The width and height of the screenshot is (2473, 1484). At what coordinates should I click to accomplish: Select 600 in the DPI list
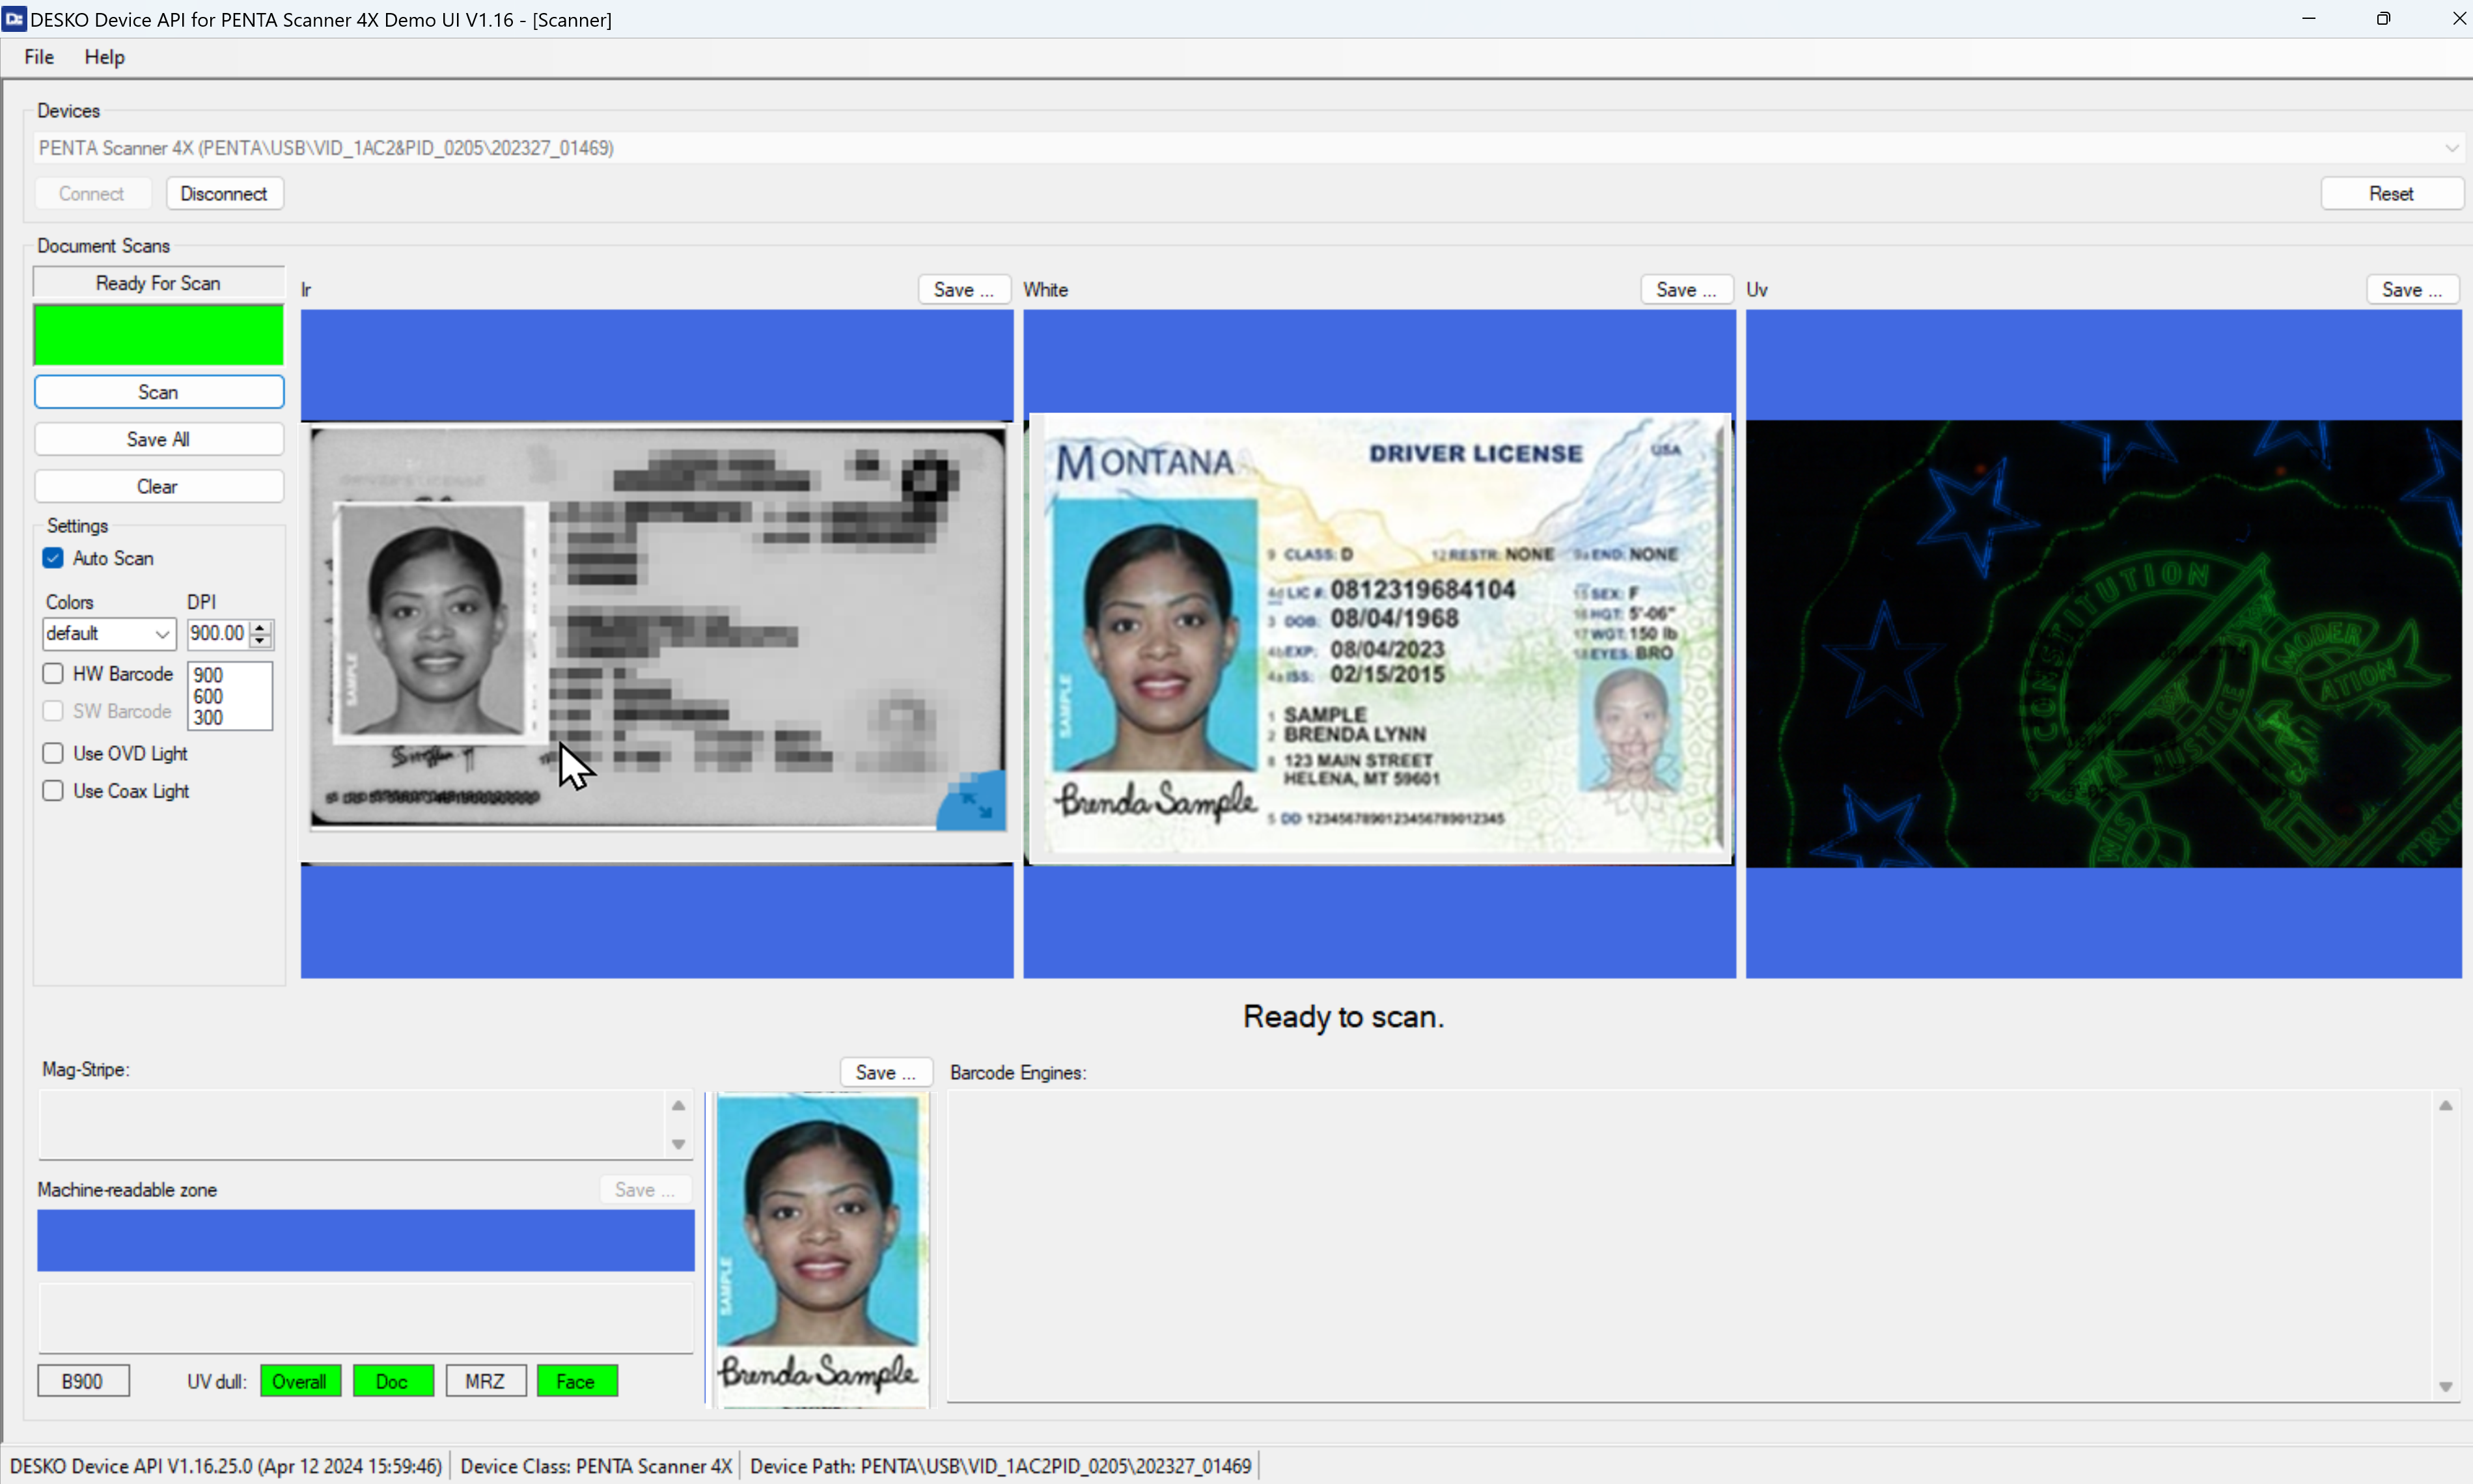click(x=208, y=696)
